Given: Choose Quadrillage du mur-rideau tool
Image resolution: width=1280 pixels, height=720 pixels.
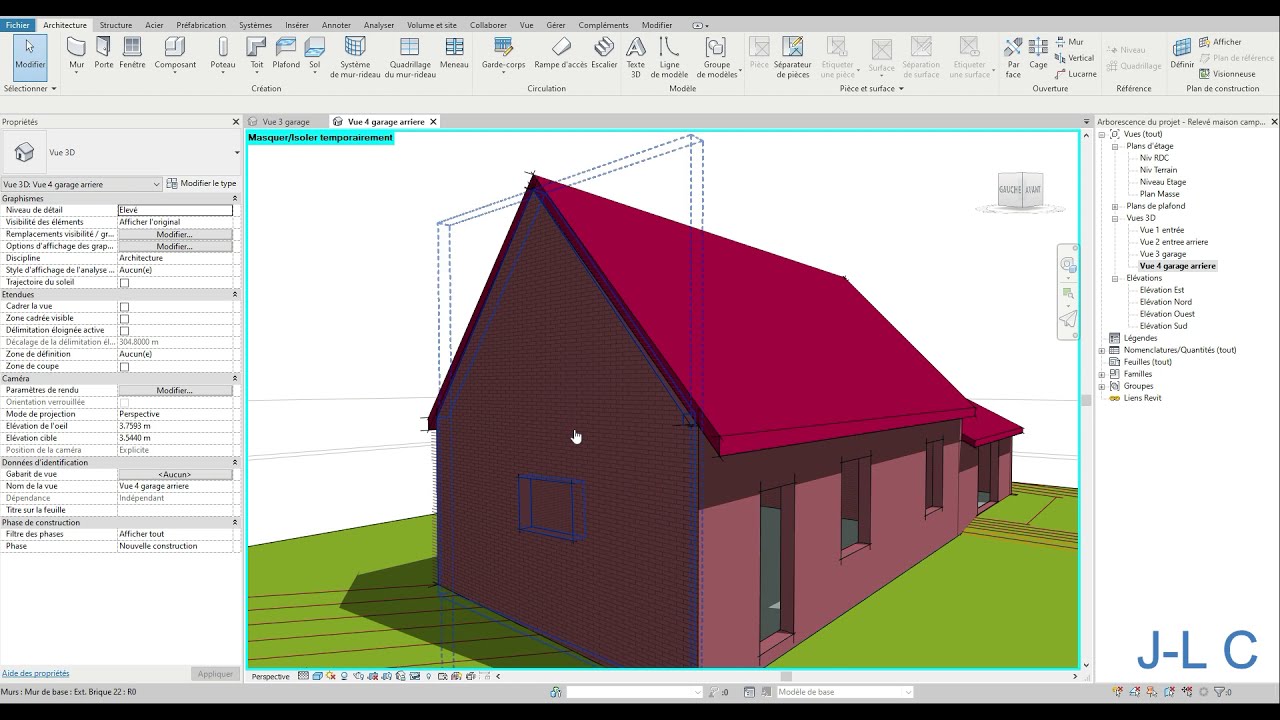Looking at the screenshot, I should click(x=410, y=58).
